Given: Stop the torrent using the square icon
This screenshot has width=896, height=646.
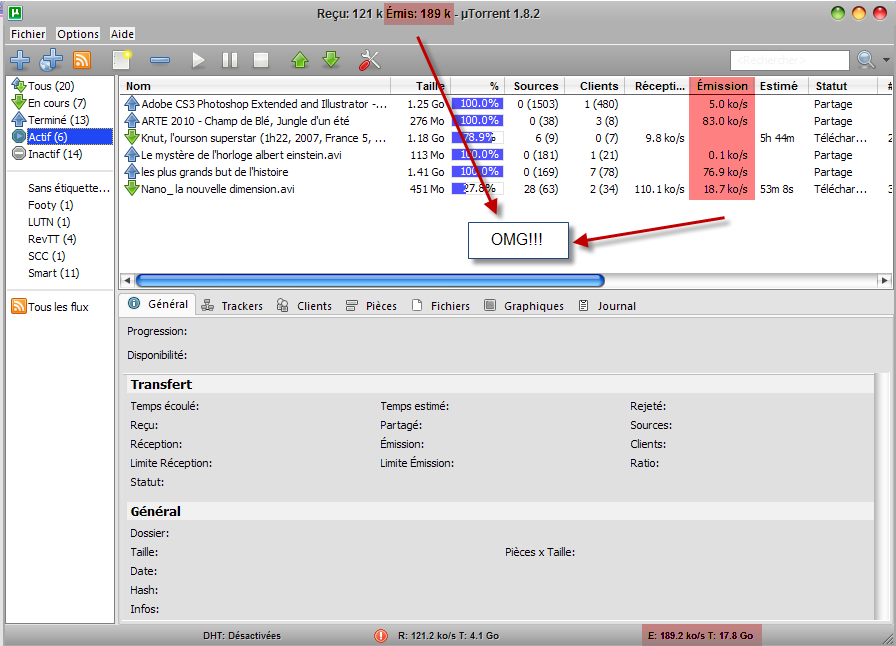Looking at the screenshot, I should (x=261, y=60).
